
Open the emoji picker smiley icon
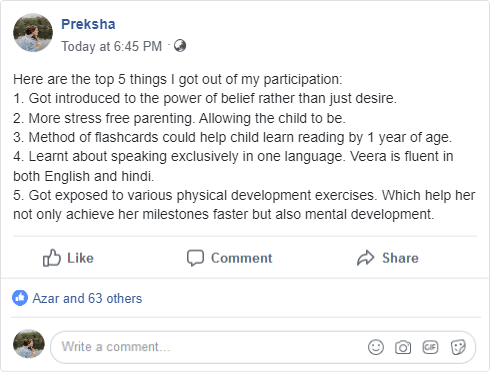(376, 347)
